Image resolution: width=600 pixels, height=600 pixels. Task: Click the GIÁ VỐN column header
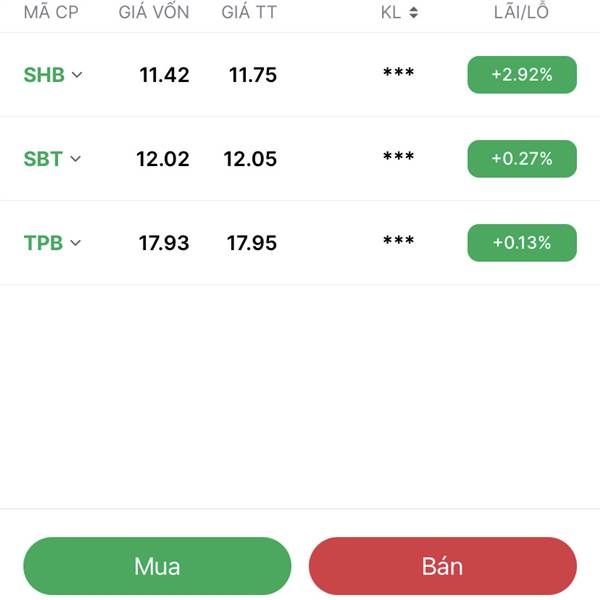(x=154, y=11)
